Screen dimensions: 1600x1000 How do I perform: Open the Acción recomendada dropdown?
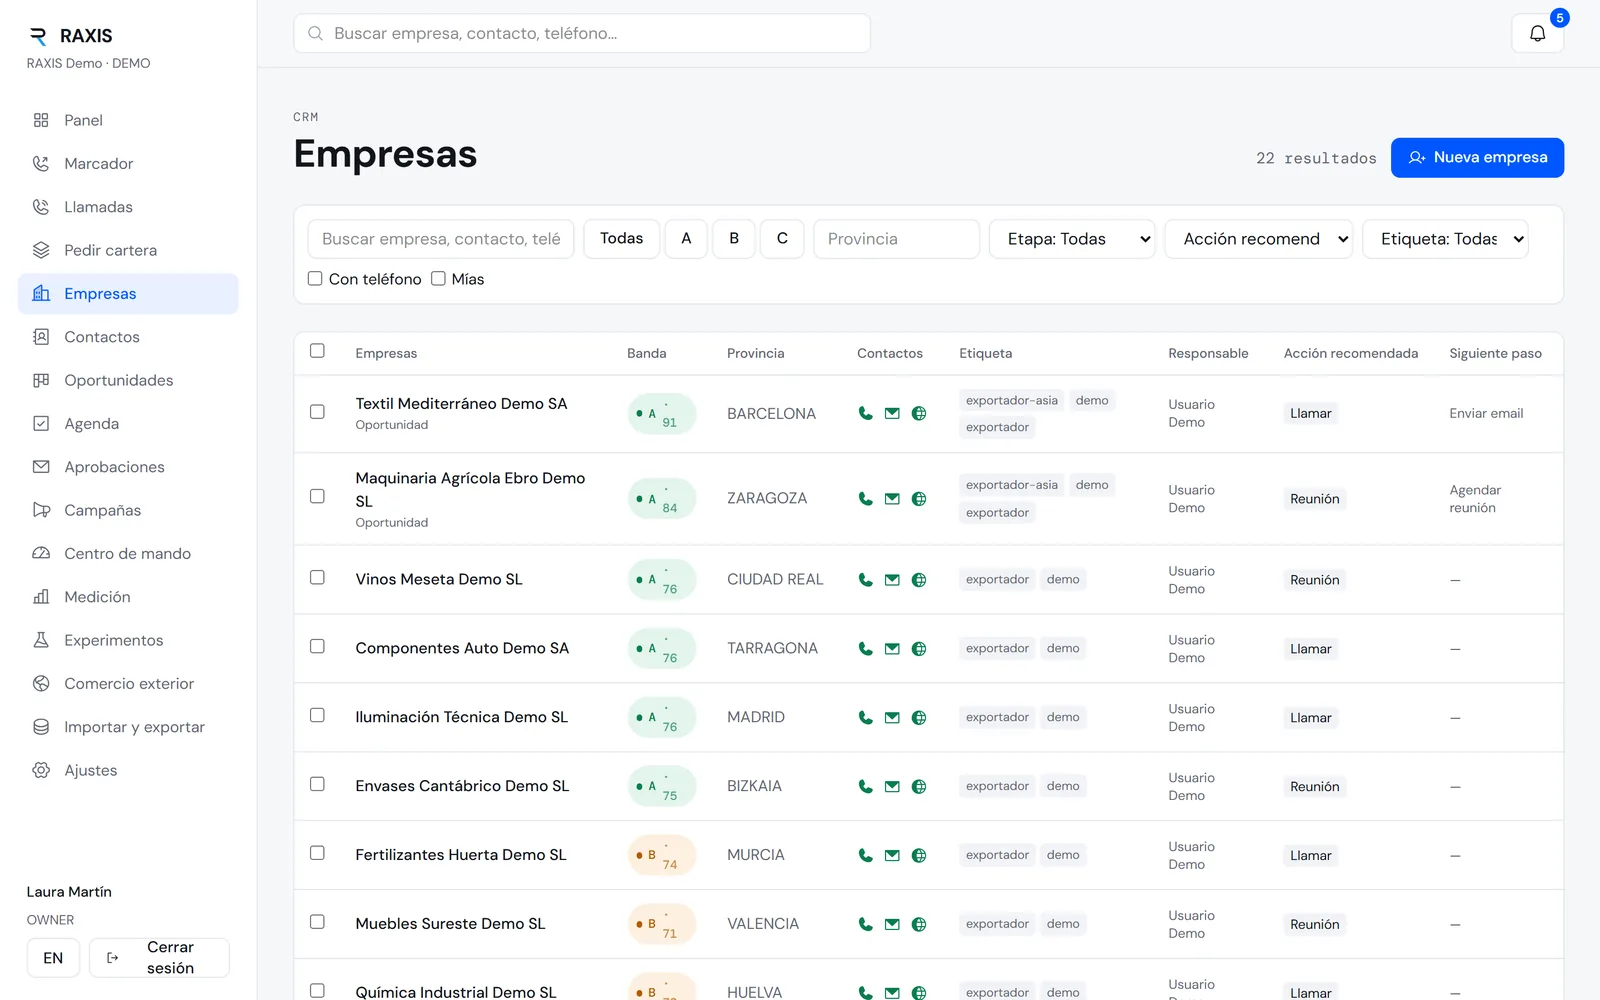coord(1258,239)
